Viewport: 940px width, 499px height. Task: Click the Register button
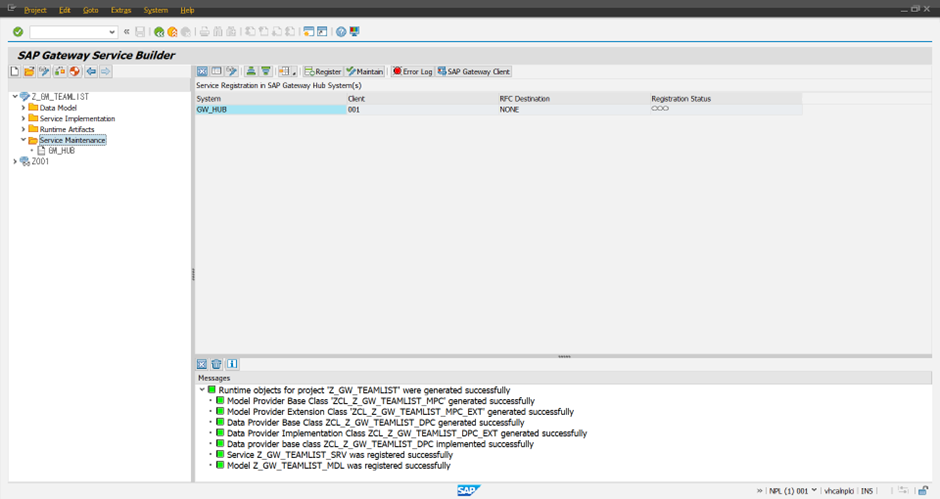coord(323,71)
